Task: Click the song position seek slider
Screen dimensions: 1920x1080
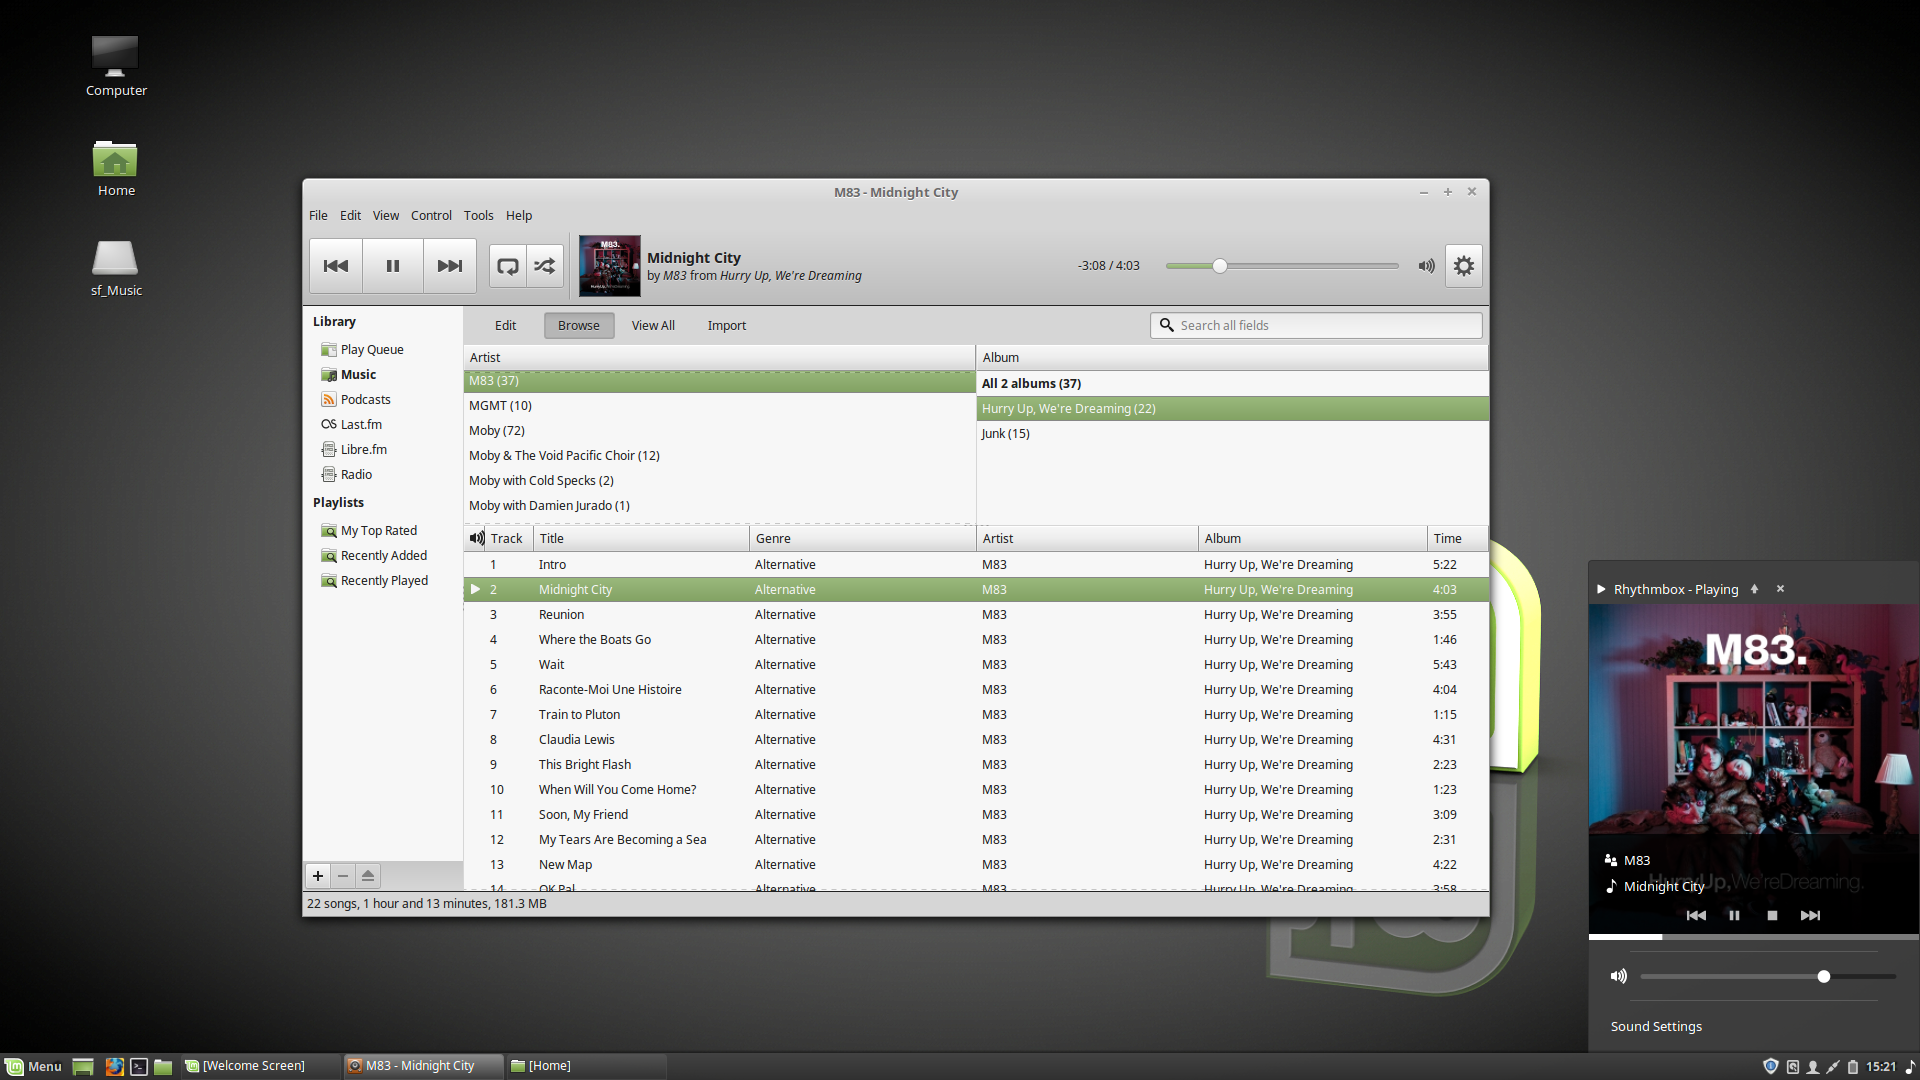Action: (1282, 266)
